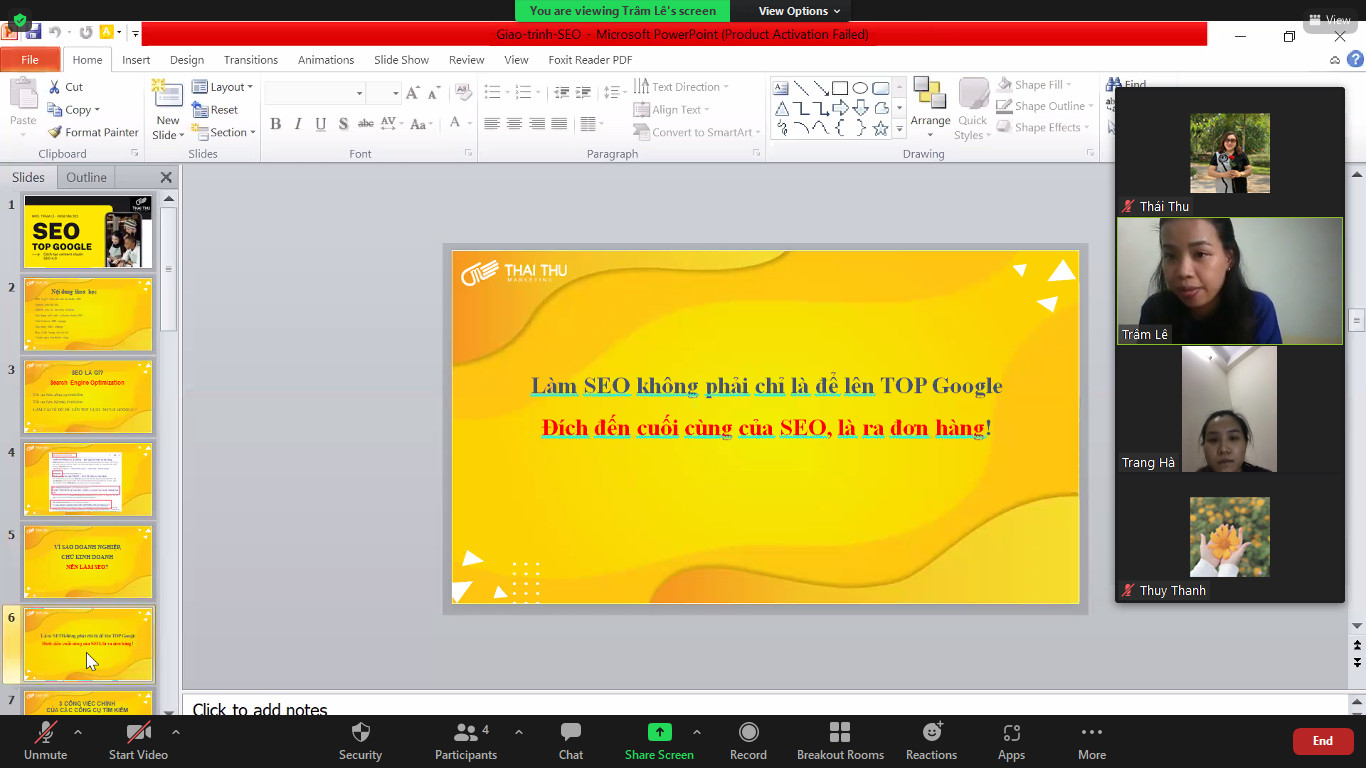The height and width of the screenshot is (768, 1366).
Task: Click Increase Font Size icon
Action: (412, 93)
